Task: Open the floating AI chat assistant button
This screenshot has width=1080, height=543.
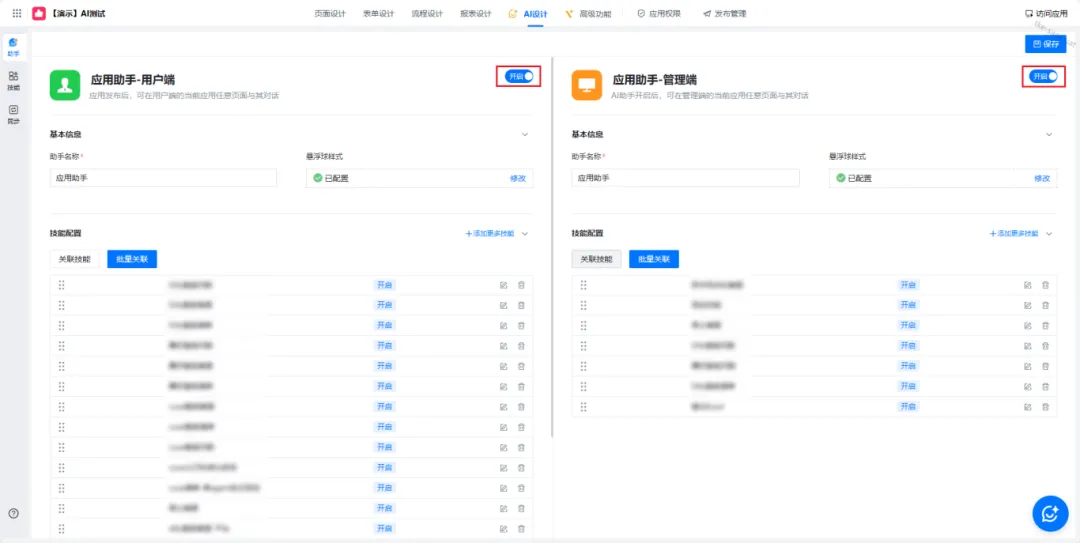Action: (x=1049, y=513)
